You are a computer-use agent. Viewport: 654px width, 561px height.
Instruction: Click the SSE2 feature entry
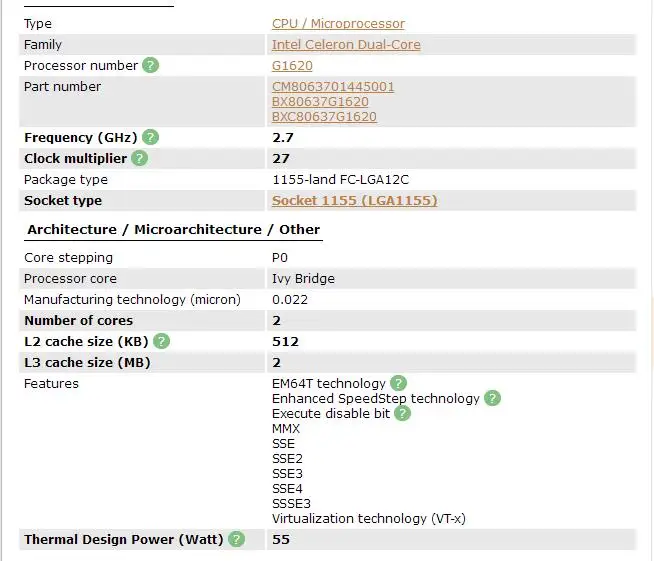[x=287, y=458]
